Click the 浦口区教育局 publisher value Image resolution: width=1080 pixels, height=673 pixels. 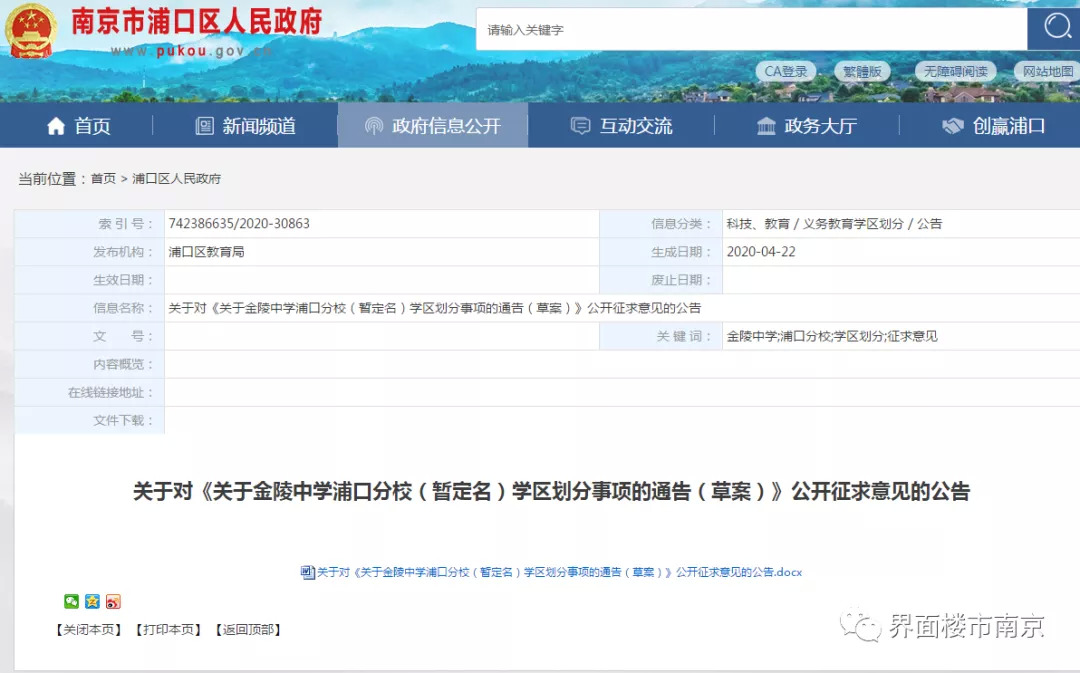click(x=207, y=252)
